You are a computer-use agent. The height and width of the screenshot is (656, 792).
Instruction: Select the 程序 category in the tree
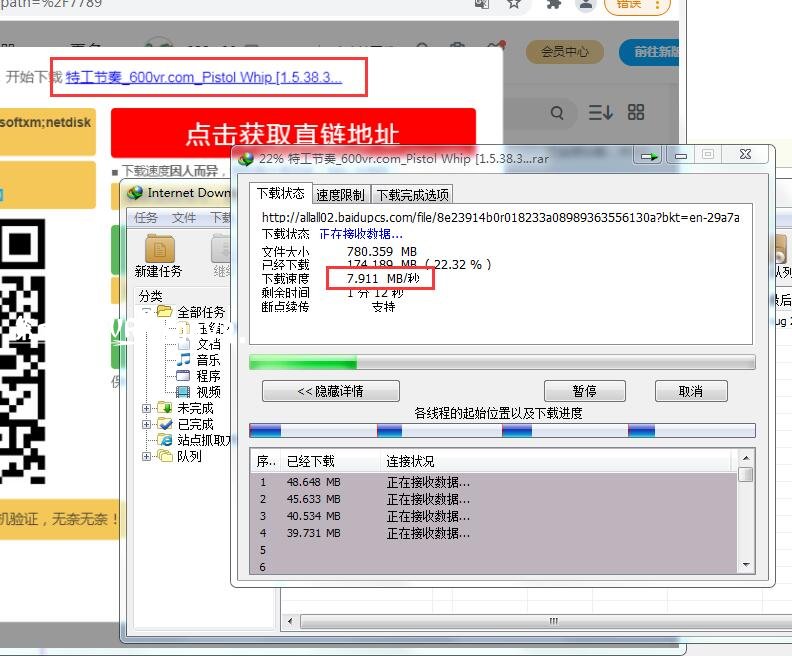coord(208,376)
